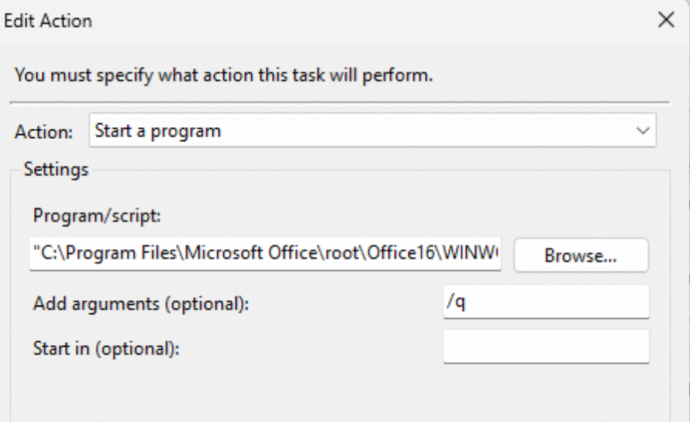Viewport: 690px width, 422px height.
Task: Click the chevron arrow of Action combo box
Action: pos(643,131)
